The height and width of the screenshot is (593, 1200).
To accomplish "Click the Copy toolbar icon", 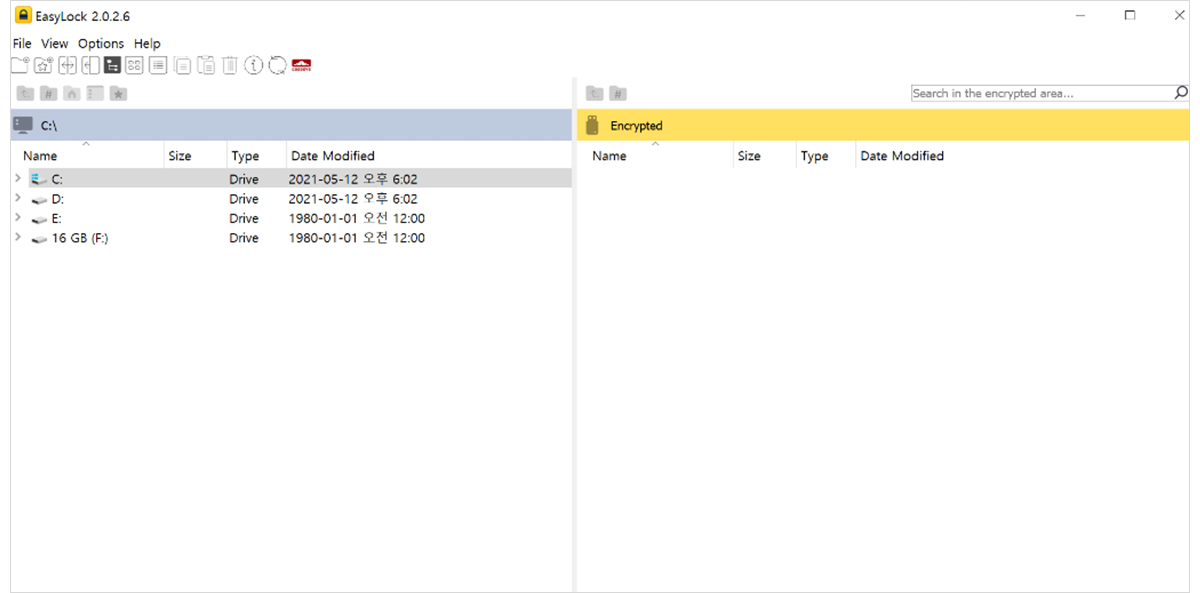I will pyautogui.click(x=183, y=65).
